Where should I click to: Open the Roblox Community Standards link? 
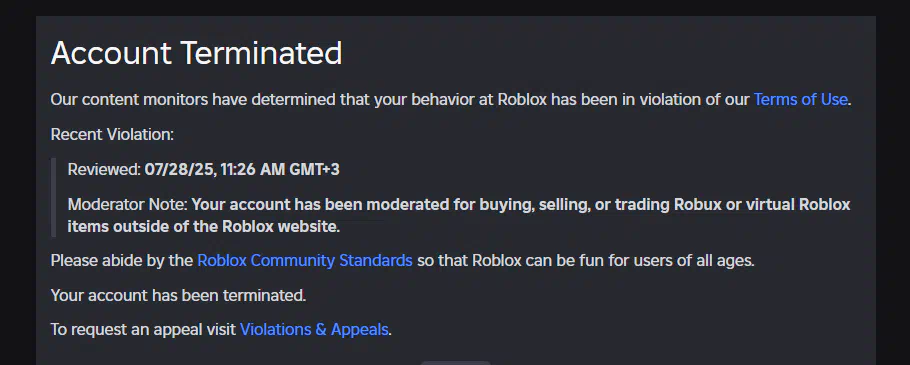click(x=305, y=261)
